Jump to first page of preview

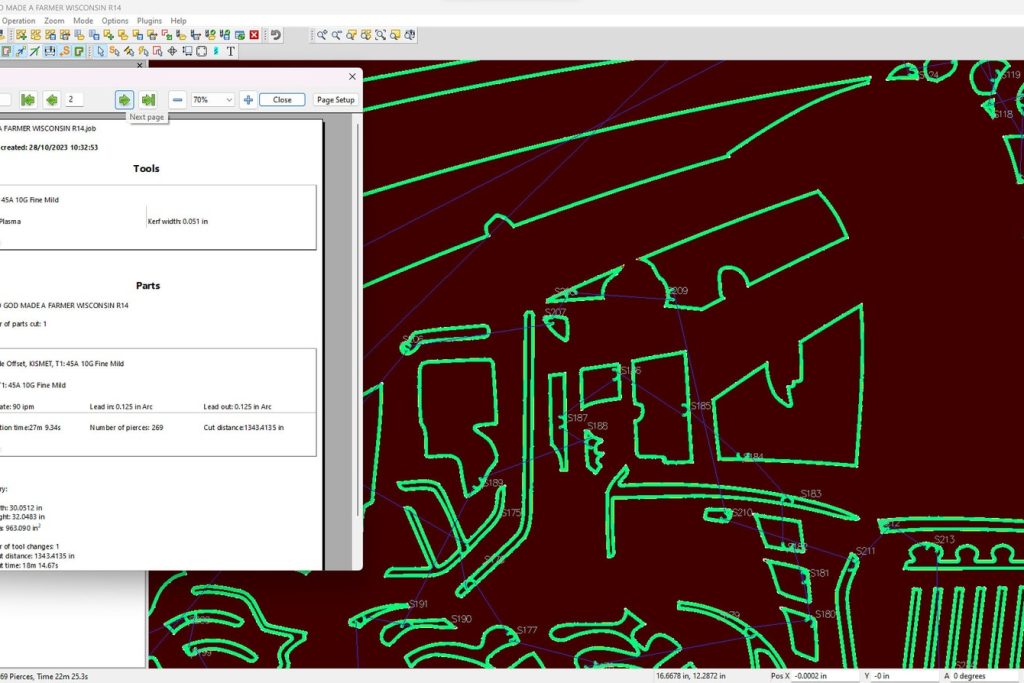28,100
